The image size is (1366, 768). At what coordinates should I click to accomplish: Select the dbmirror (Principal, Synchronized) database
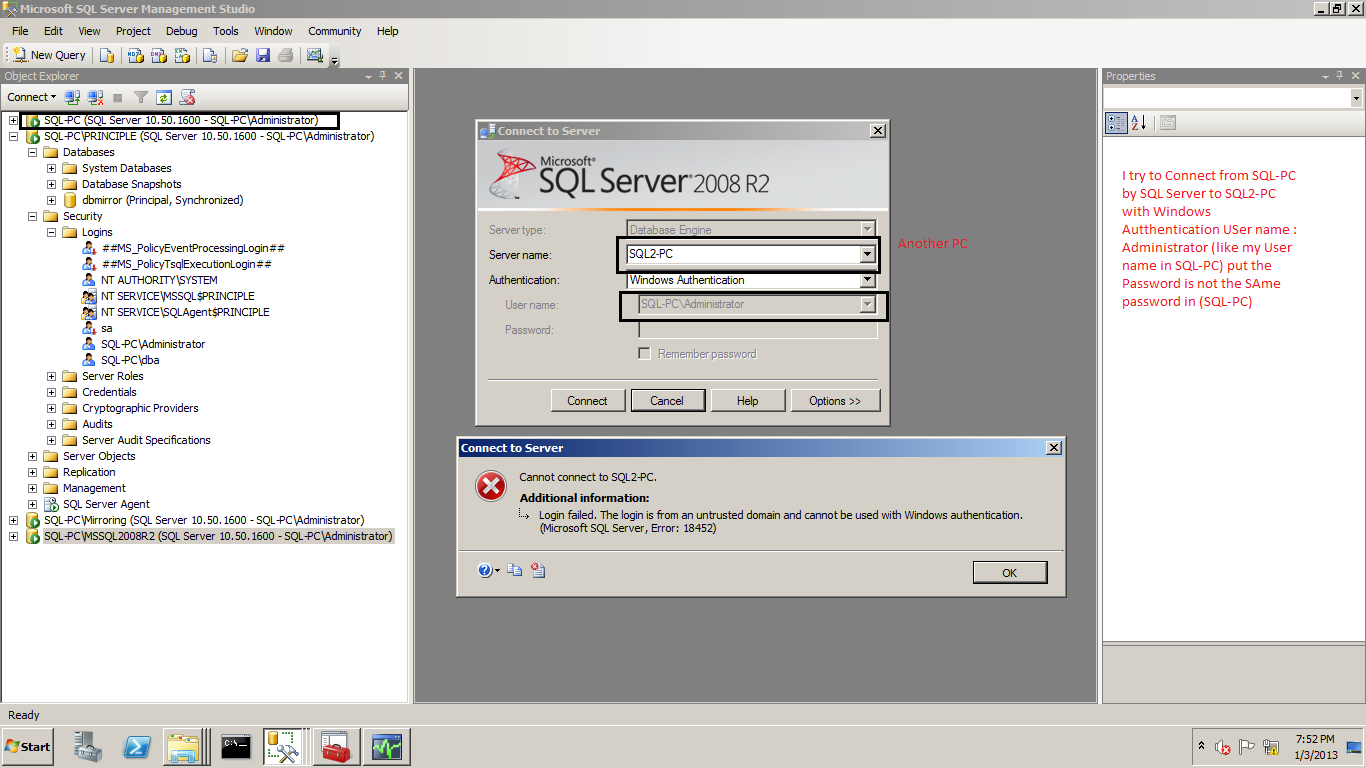pyautogui.click(x=162, y=200)
